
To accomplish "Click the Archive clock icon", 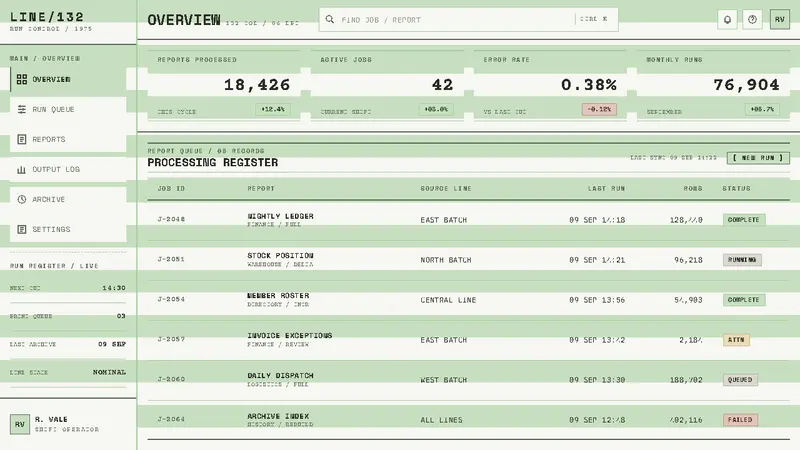I will (x=21, y=199).
